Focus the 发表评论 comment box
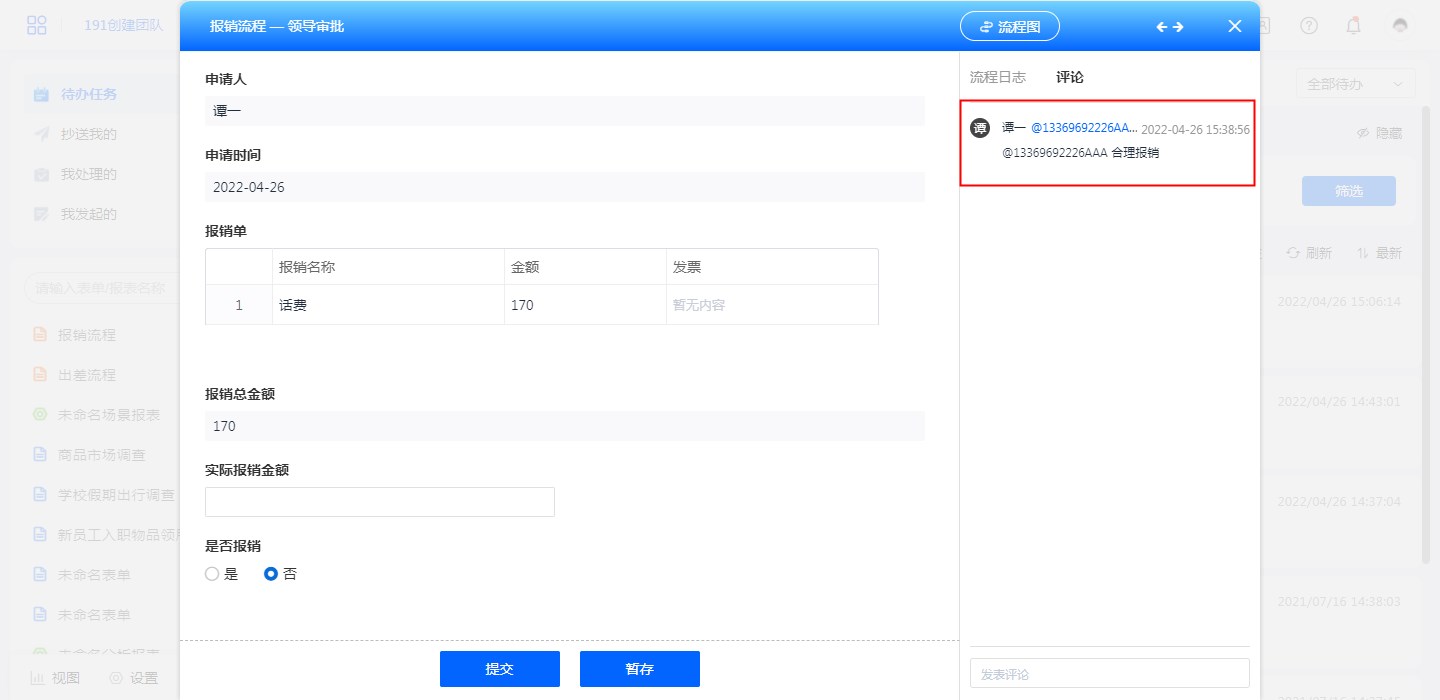 pyautogui.click(x=1109, y=674)
